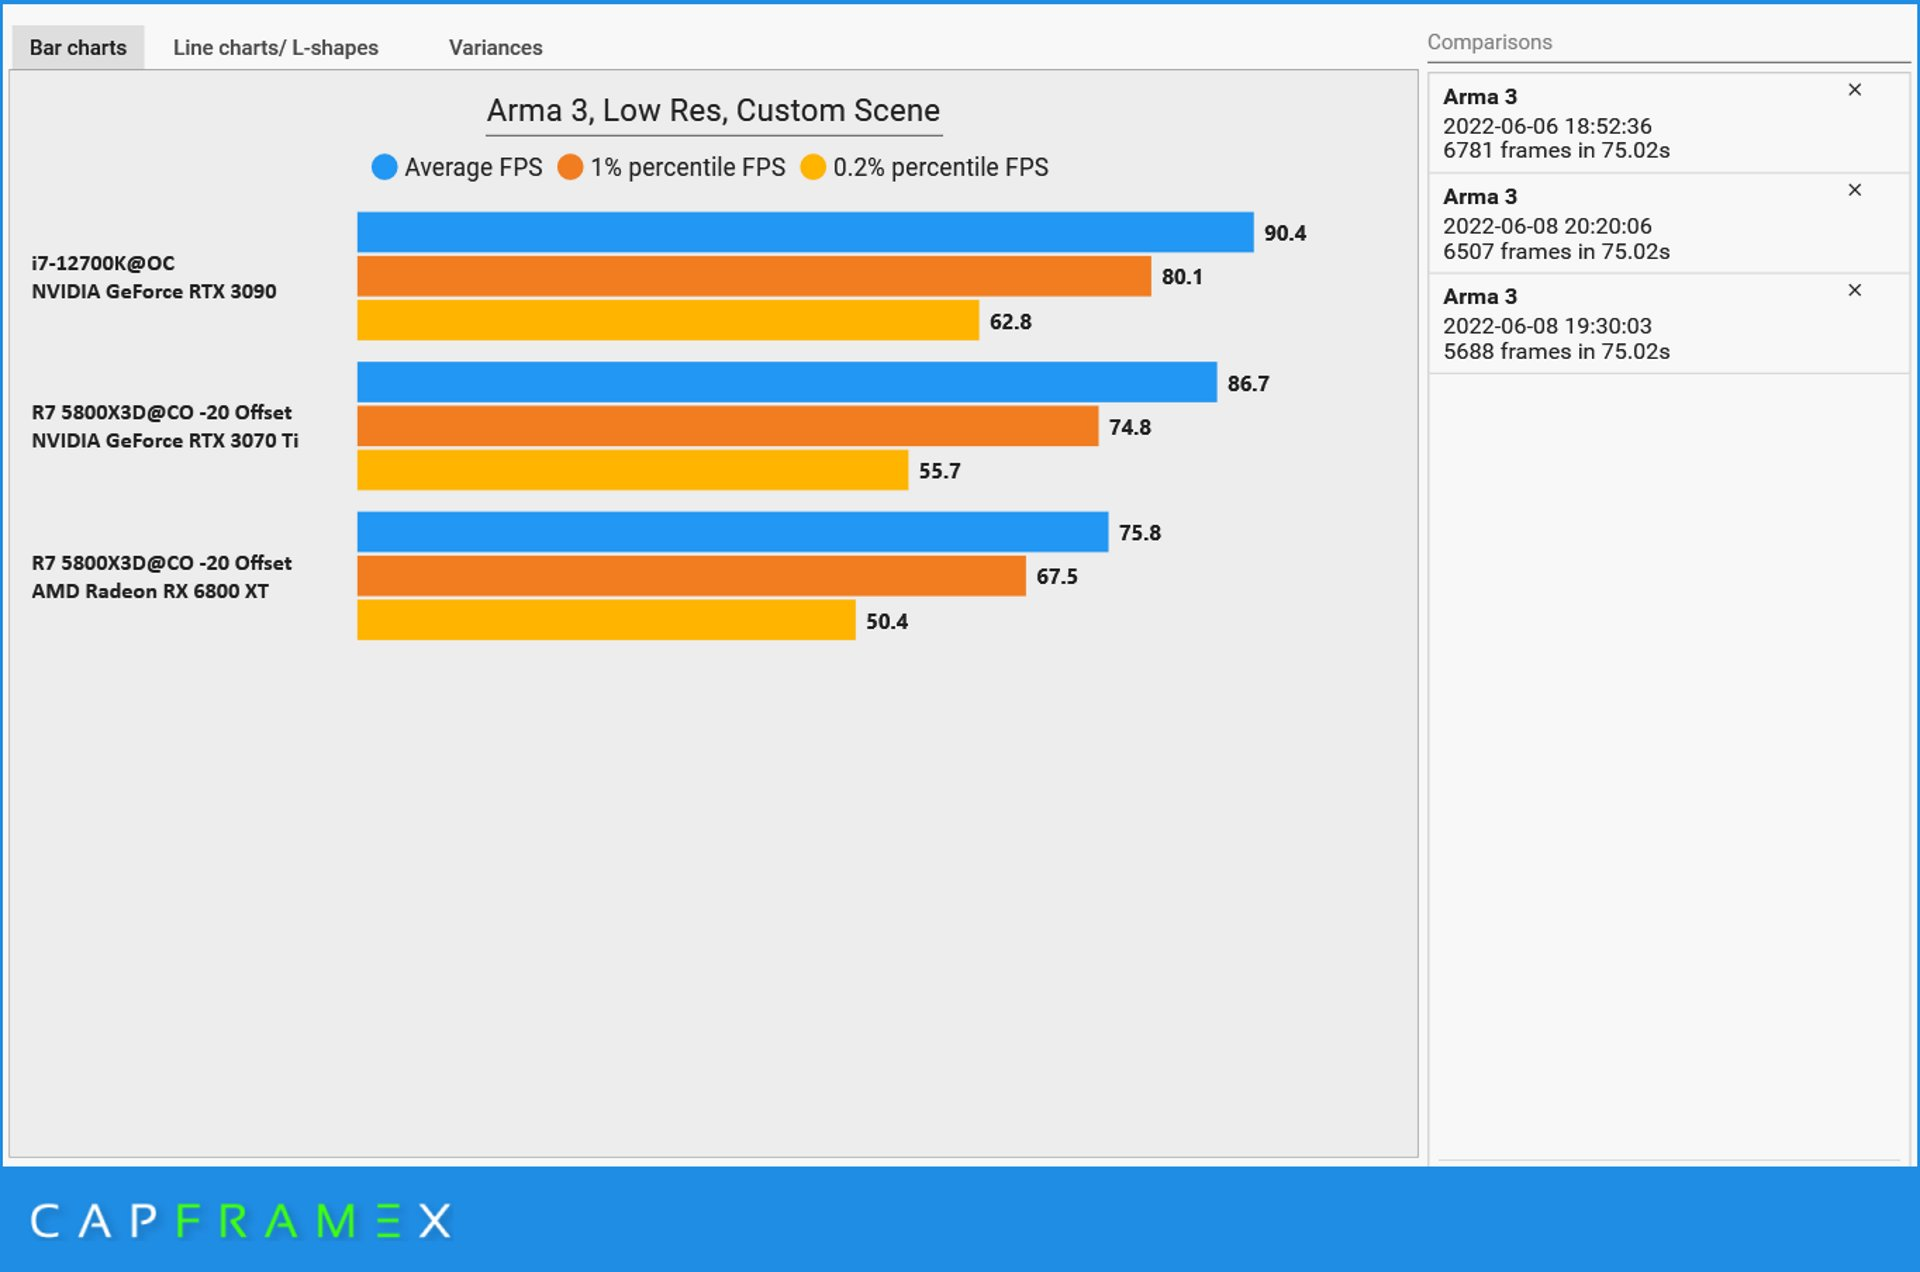Remove the 18:52:36 Arma 3 comparison
1920x1272 pixels.
coord(1854,90)
